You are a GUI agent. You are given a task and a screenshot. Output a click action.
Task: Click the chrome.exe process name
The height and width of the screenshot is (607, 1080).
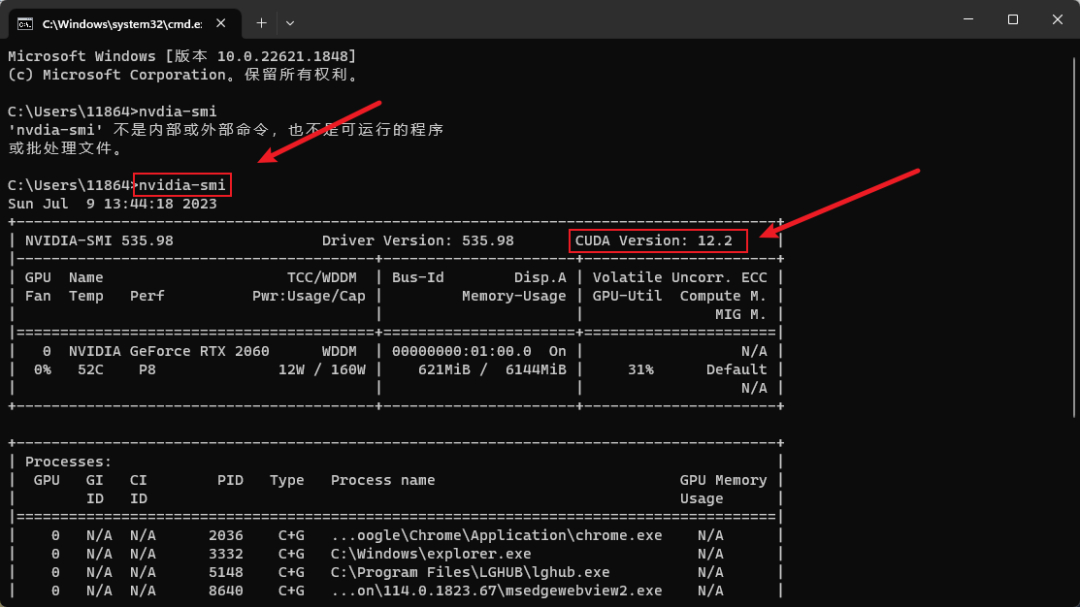pos(496,535)
